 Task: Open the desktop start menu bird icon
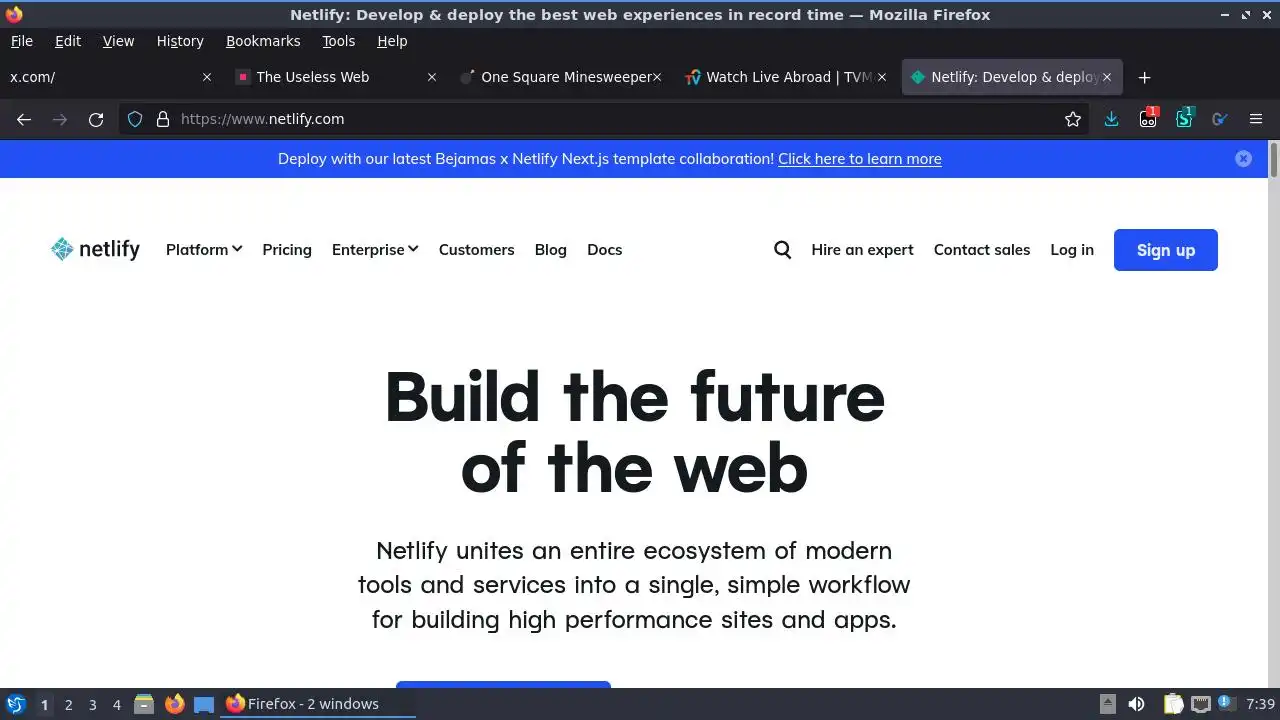coord(16,704)
